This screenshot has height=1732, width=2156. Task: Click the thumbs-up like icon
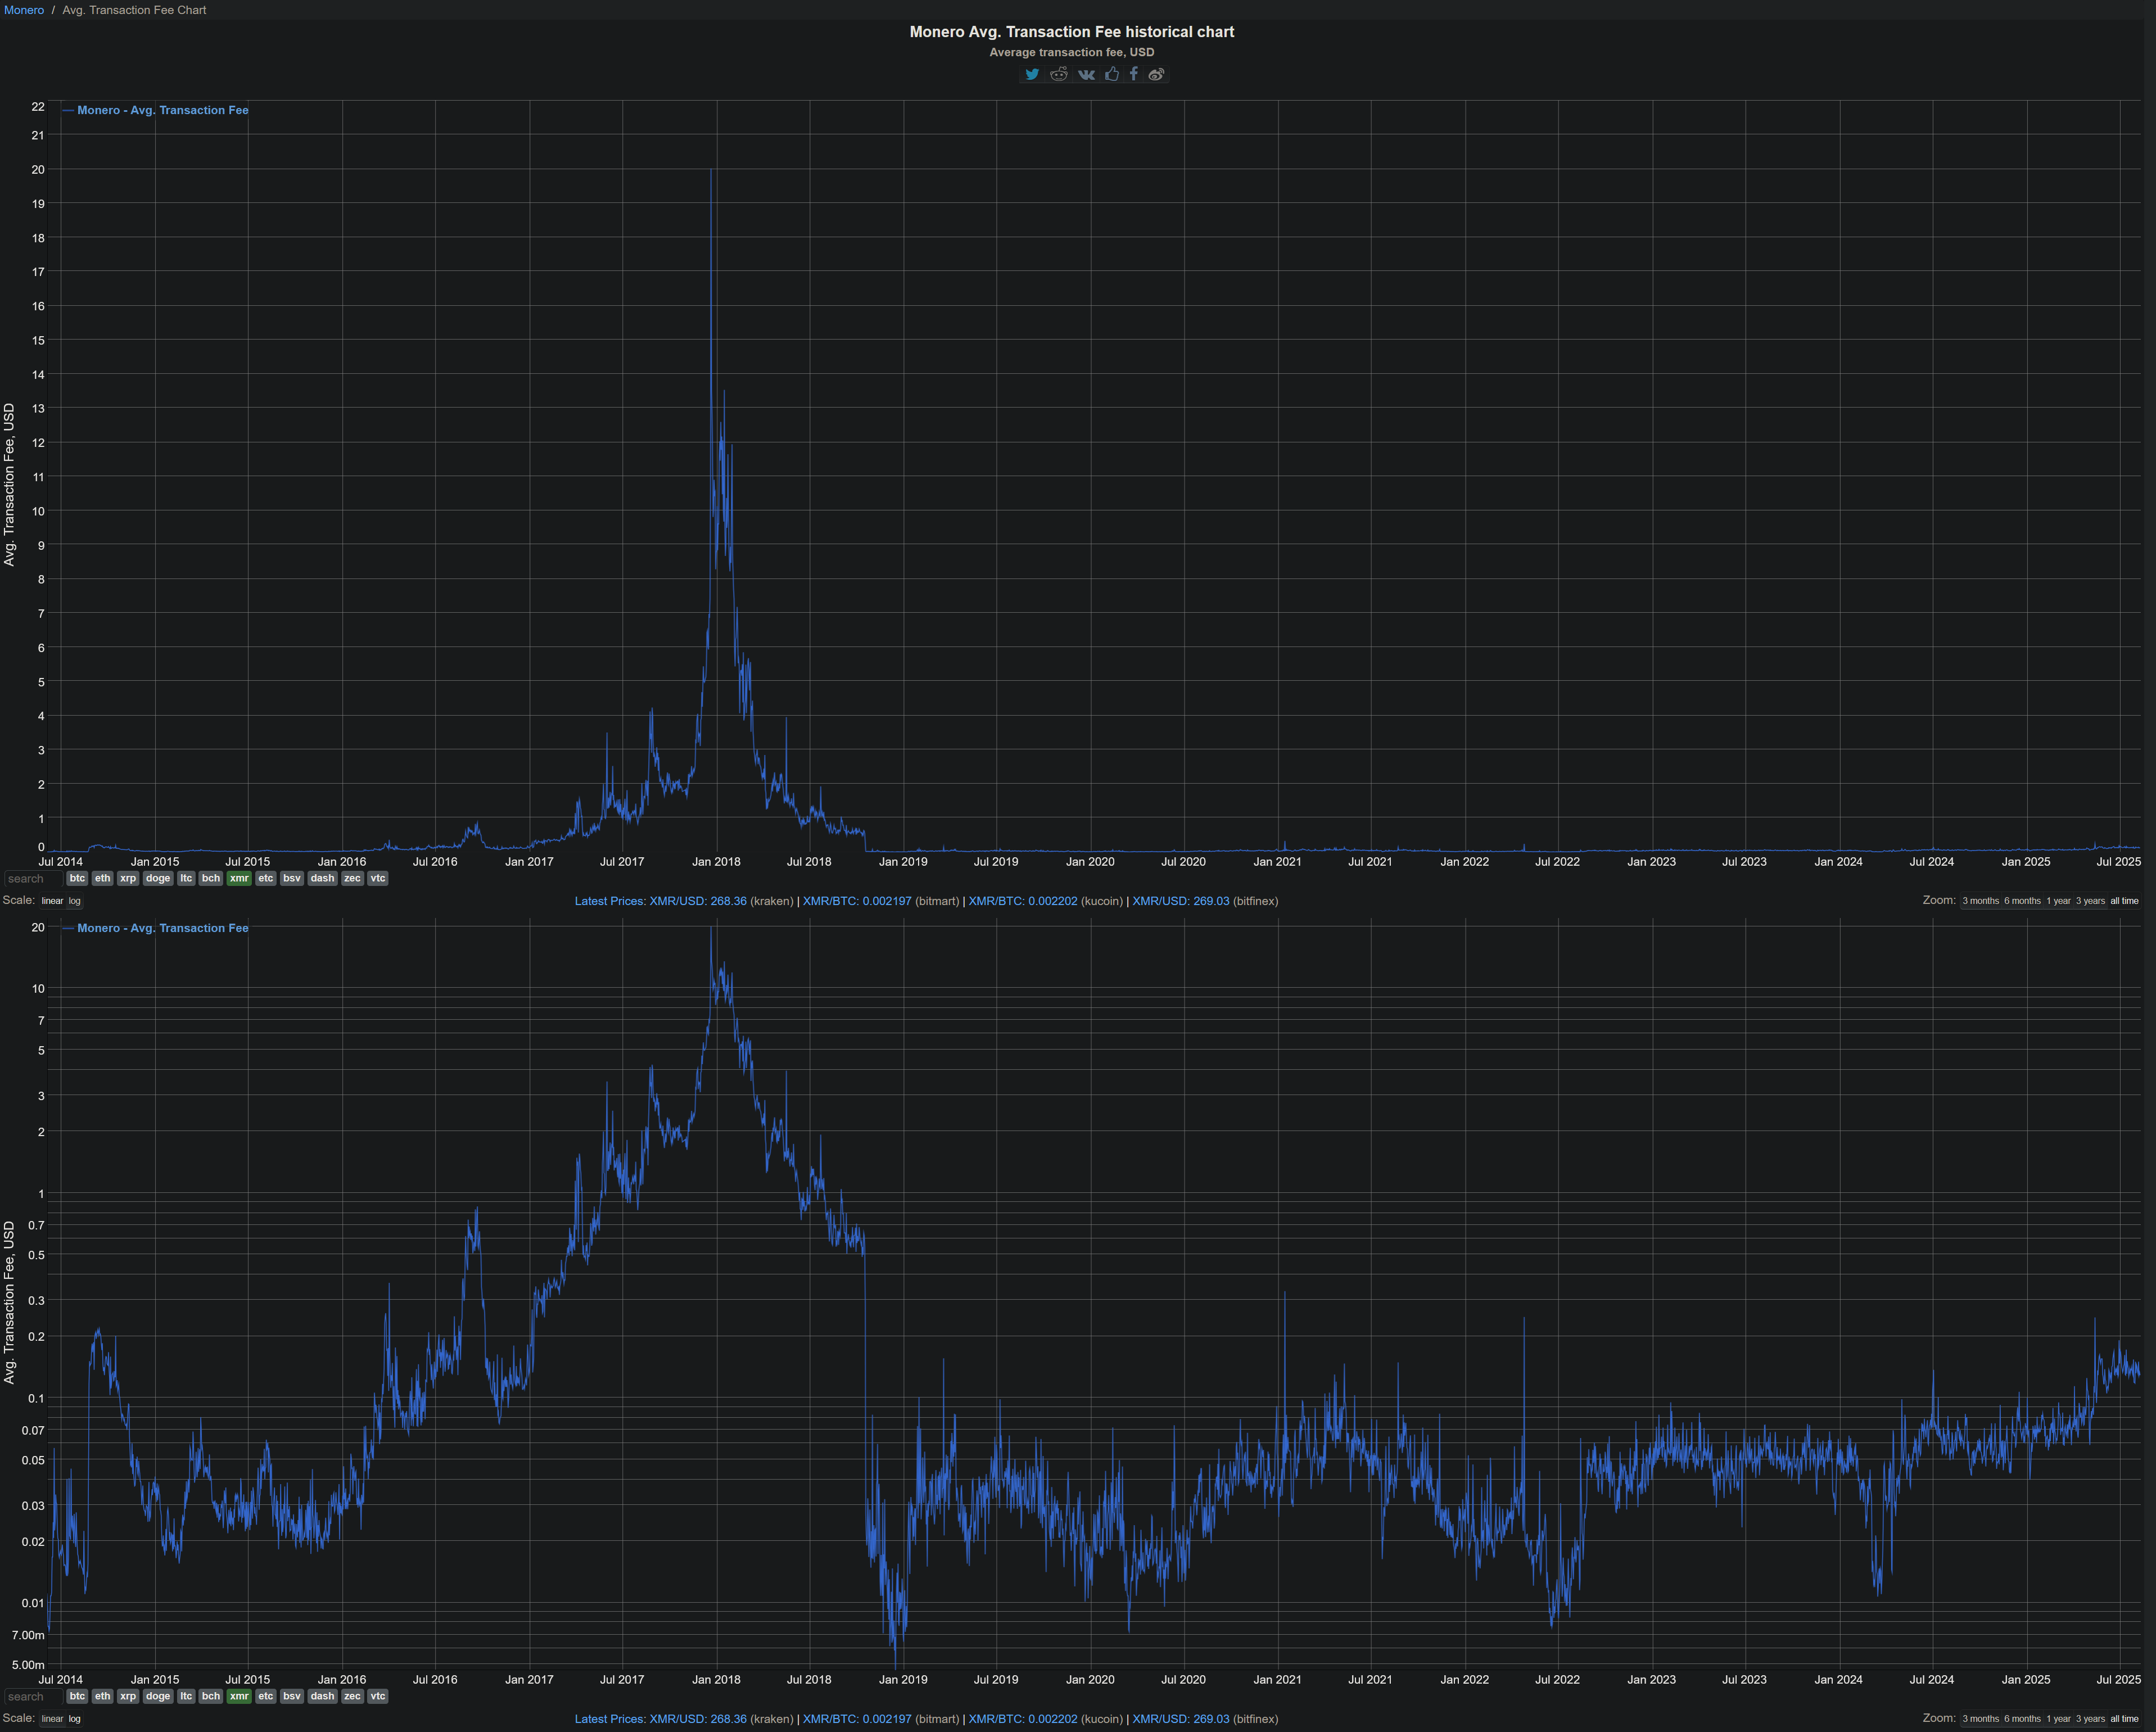(1111, 74)
